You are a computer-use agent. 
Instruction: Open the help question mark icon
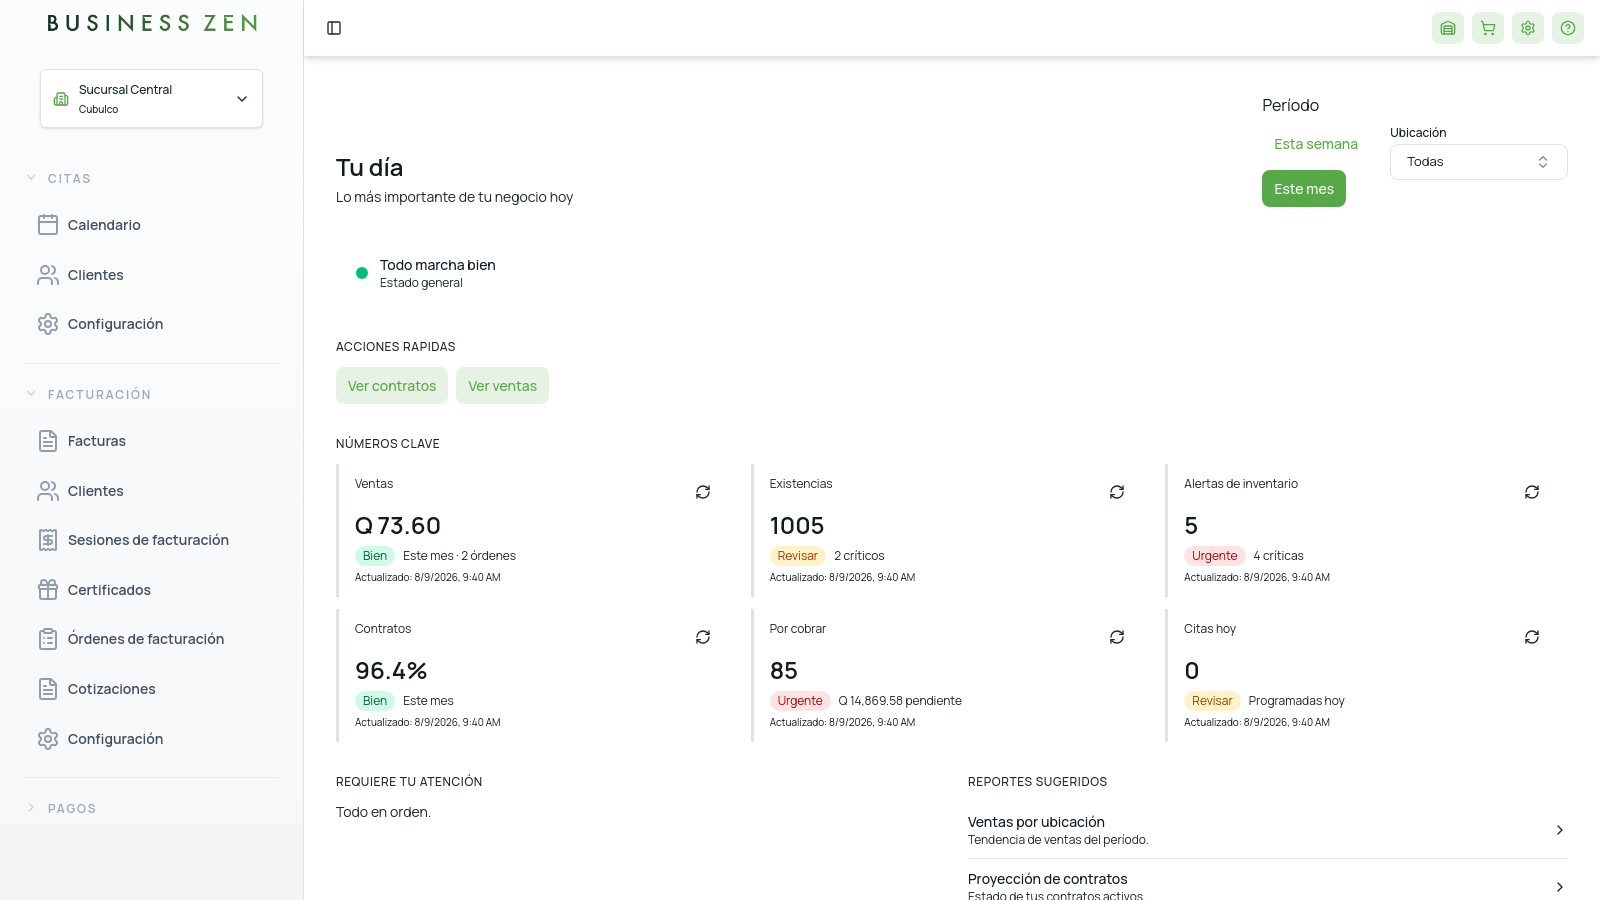coord(1568,28)
